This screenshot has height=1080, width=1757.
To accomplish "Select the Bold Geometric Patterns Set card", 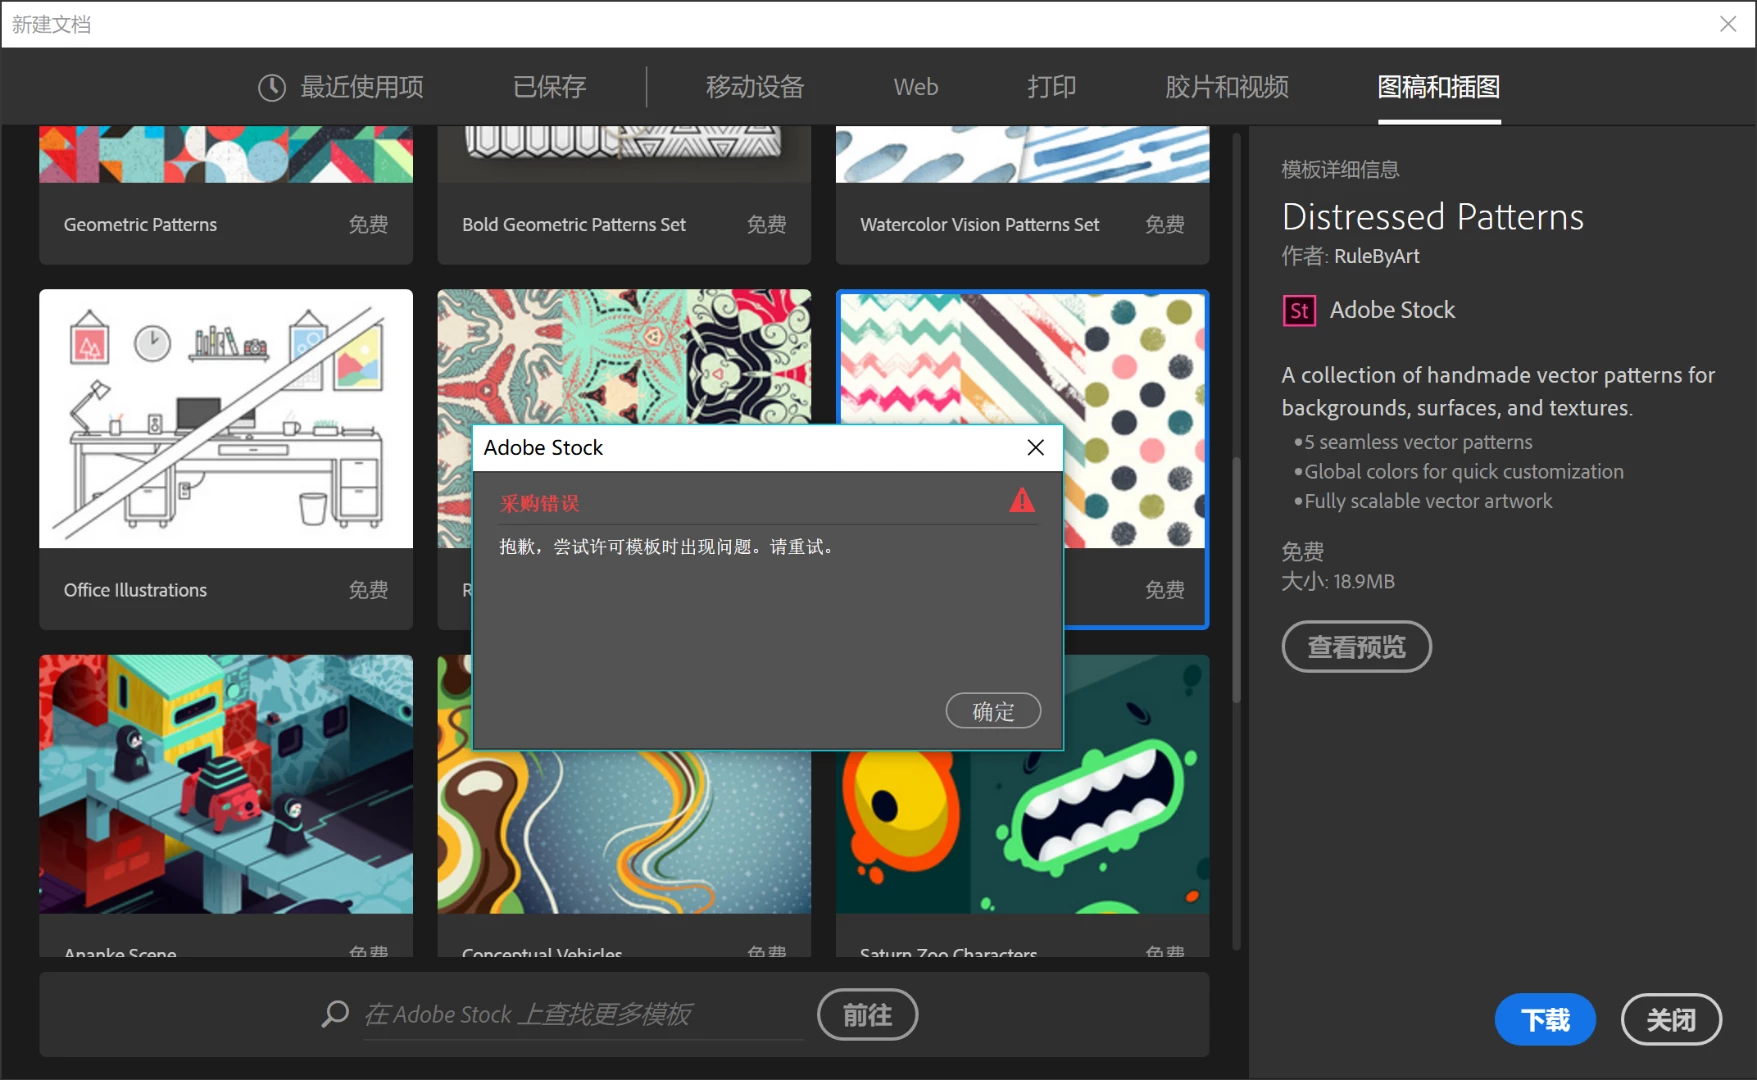I will pos(624,195).
